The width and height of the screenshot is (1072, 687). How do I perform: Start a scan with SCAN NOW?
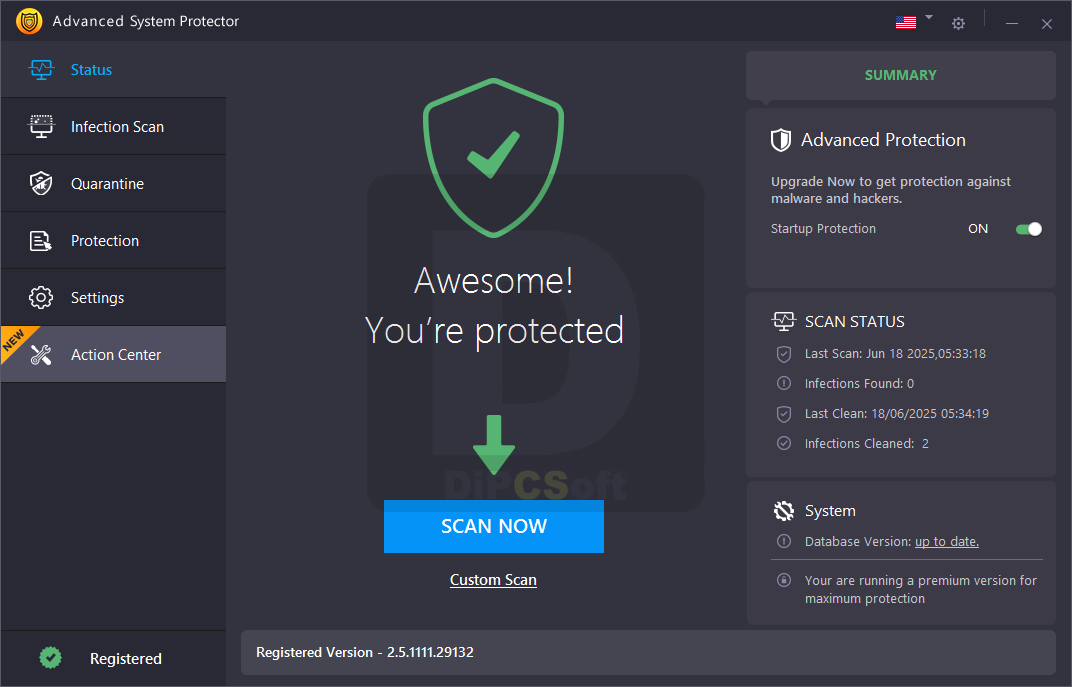[x=494, y=526]
